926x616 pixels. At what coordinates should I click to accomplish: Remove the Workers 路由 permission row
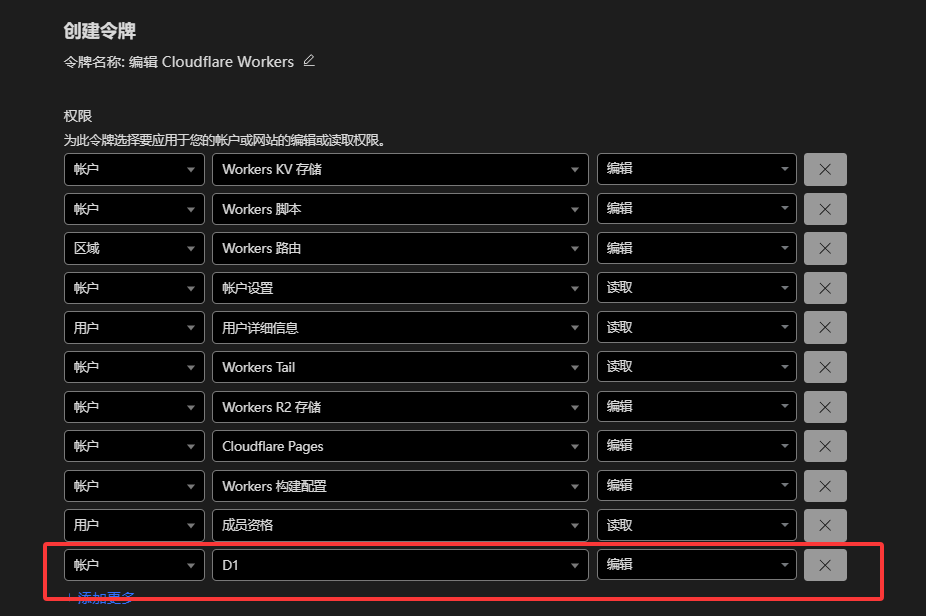pyautogui.click(x=825, y=248)
